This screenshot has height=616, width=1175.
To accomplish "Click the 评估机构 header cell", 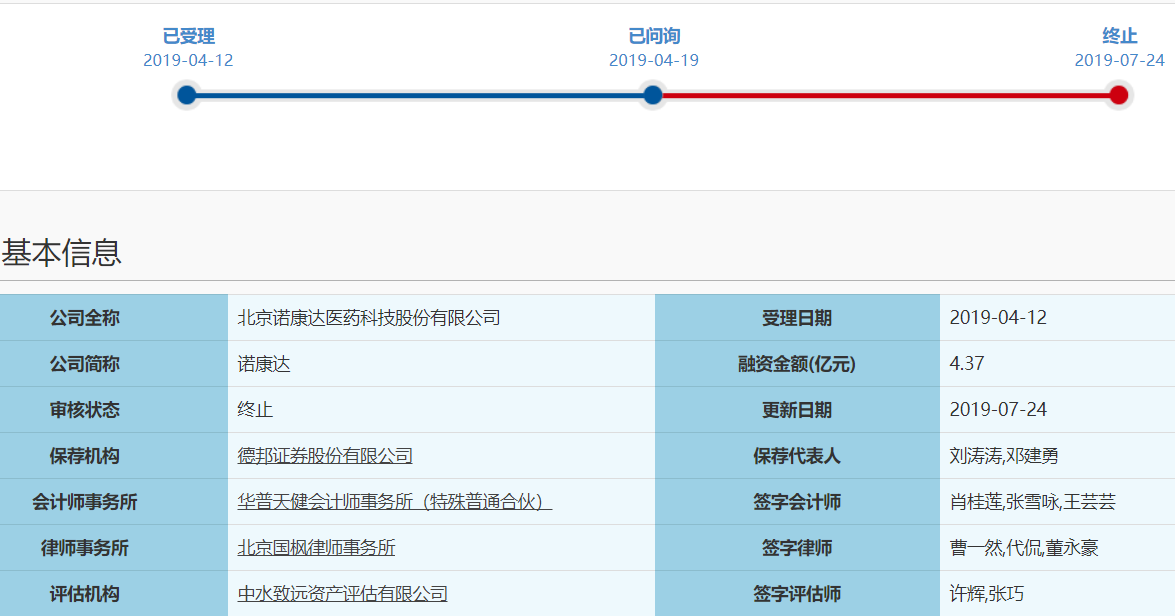I will point(114,594).
